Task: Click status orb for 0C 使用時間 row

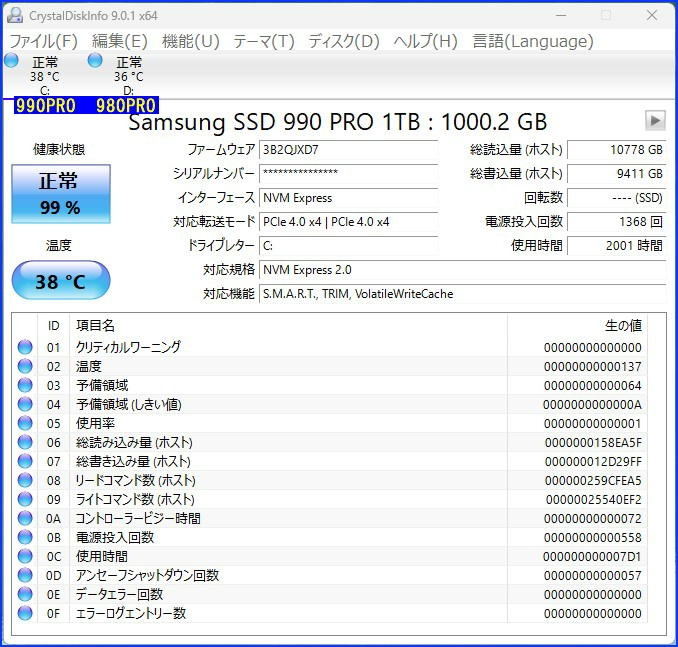Action: click(25, 556)
